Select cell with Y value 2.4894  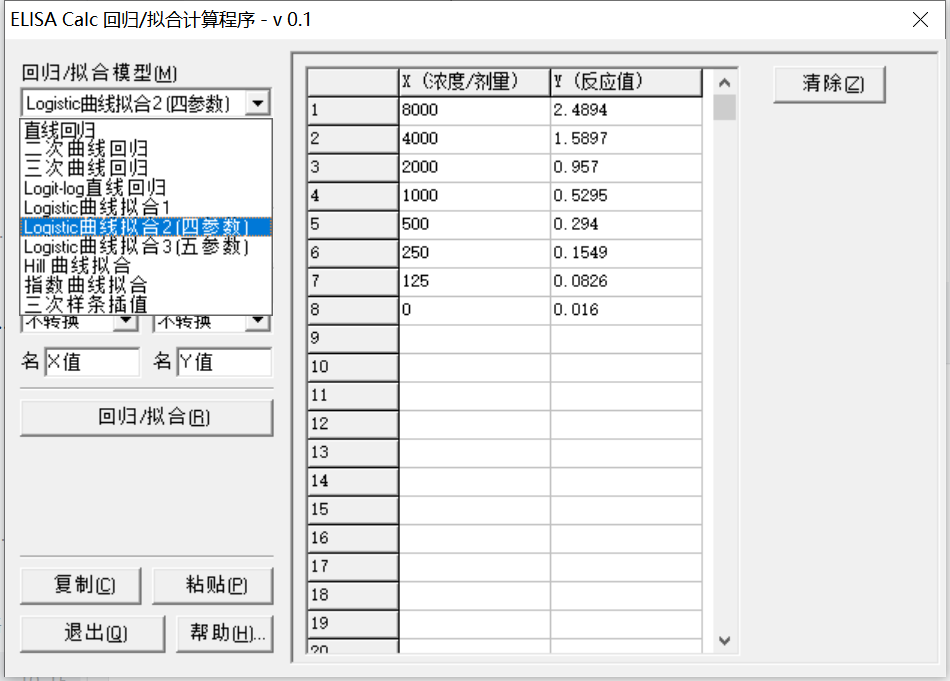point(626,111)
